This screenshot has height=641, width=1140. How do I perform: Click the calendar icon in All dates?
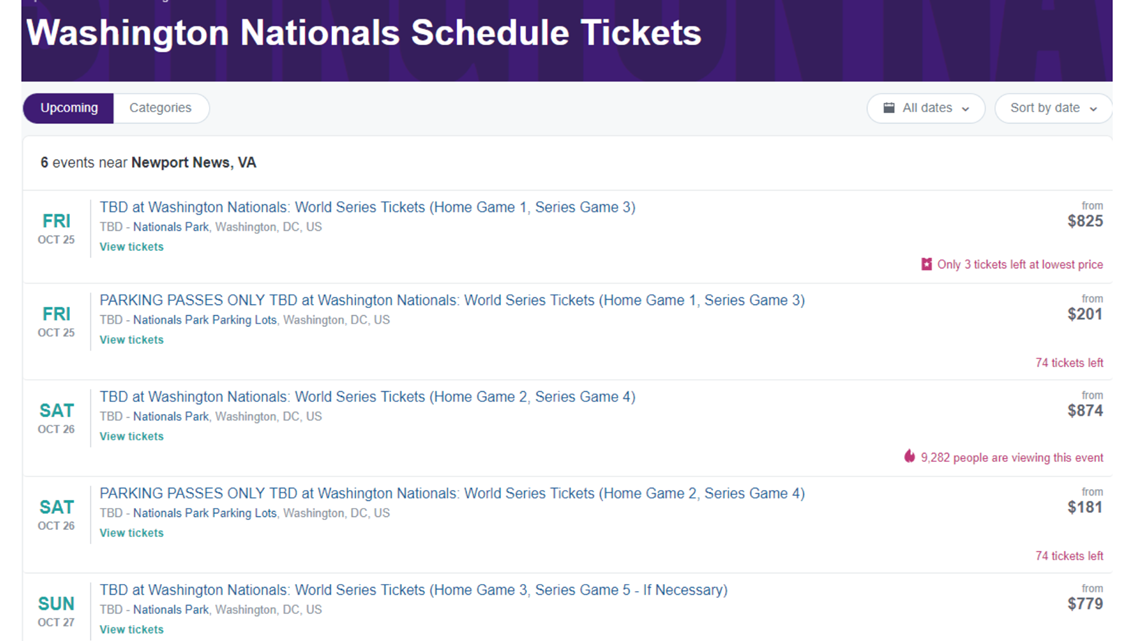point(888,108)
